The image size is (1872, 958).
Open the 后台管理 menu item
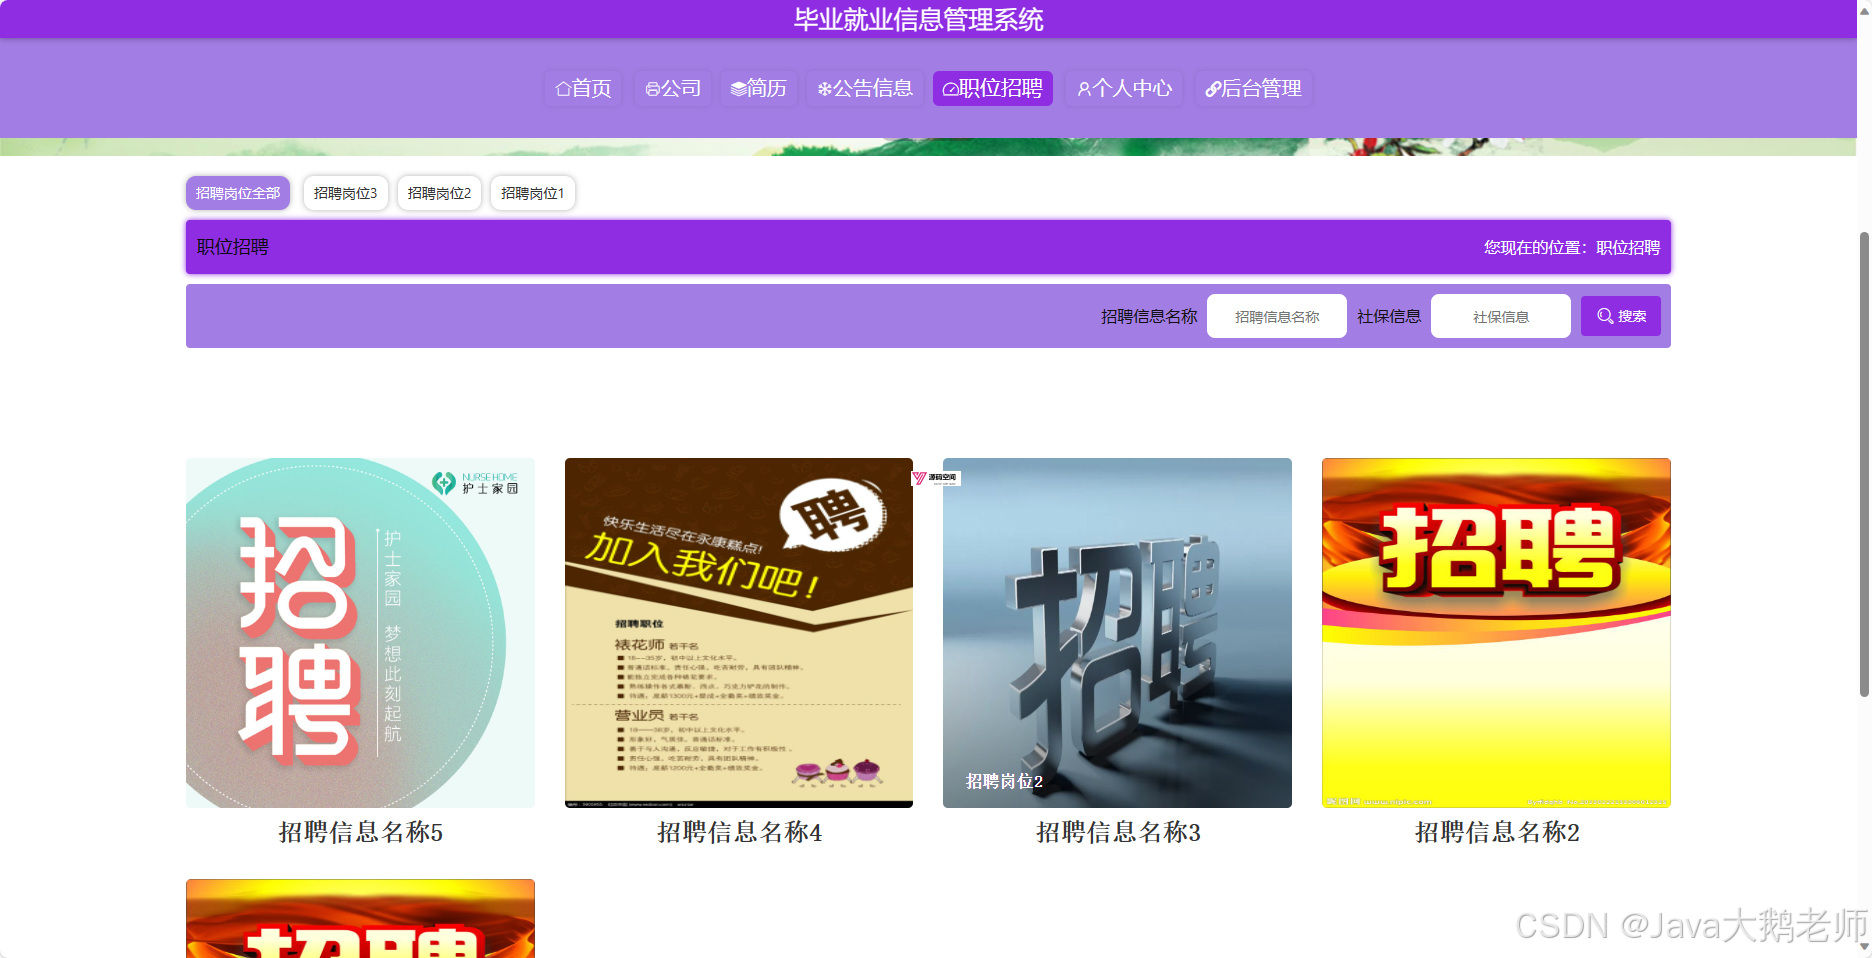(x=1253, y=88)
